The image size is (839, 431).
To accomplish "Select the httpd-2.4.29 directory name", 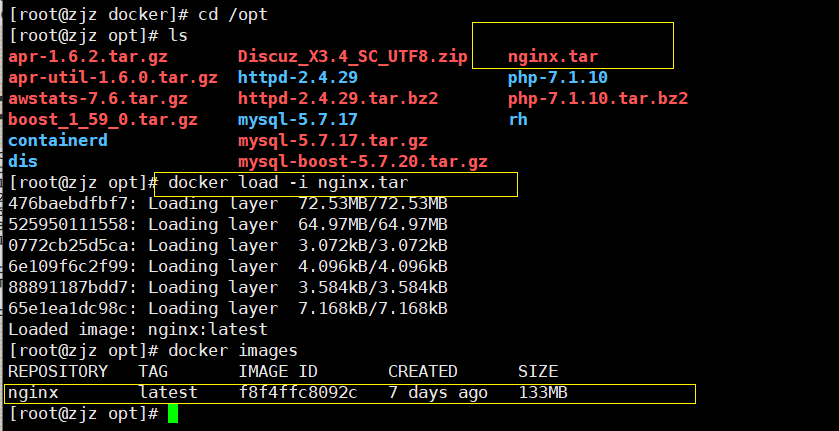I will coord(298,78).
